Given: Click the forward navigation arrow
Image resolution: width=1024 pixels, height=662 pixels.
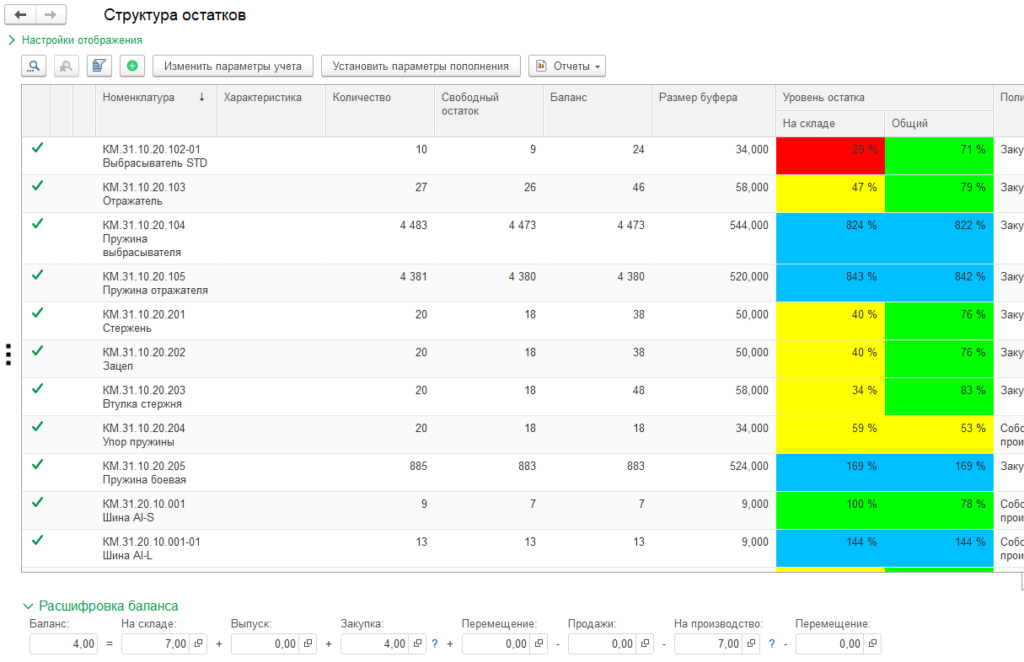Looking at the screenshot, I should pyautogui.click(x=51, y=15).
